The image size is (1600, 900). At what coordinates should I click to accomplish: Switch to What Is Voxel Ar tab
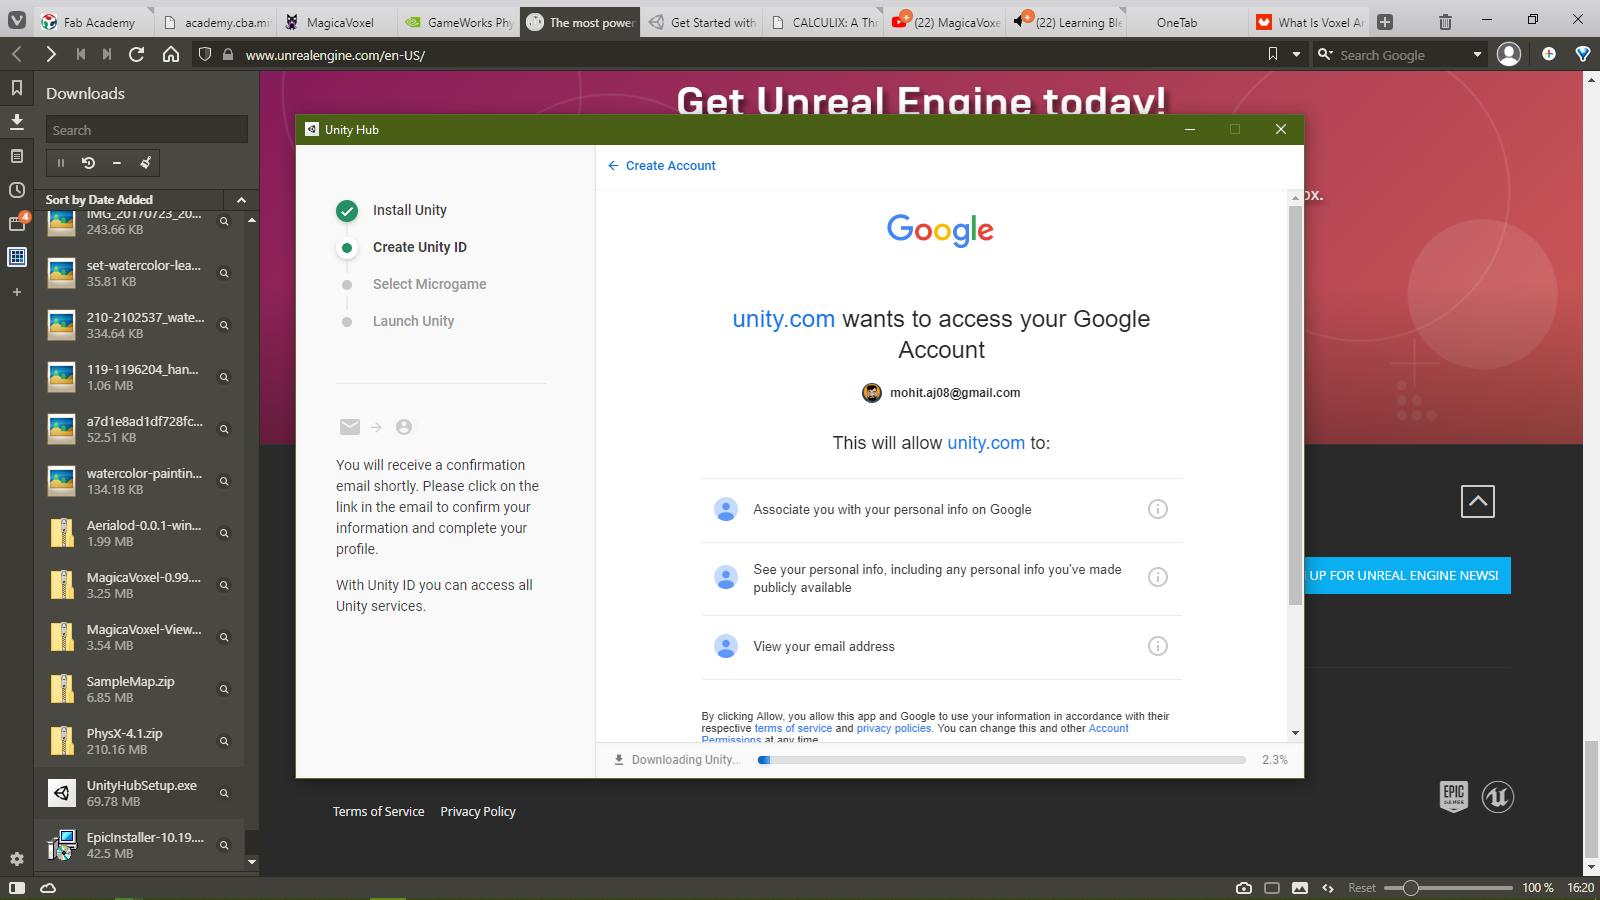[1309, 22]
